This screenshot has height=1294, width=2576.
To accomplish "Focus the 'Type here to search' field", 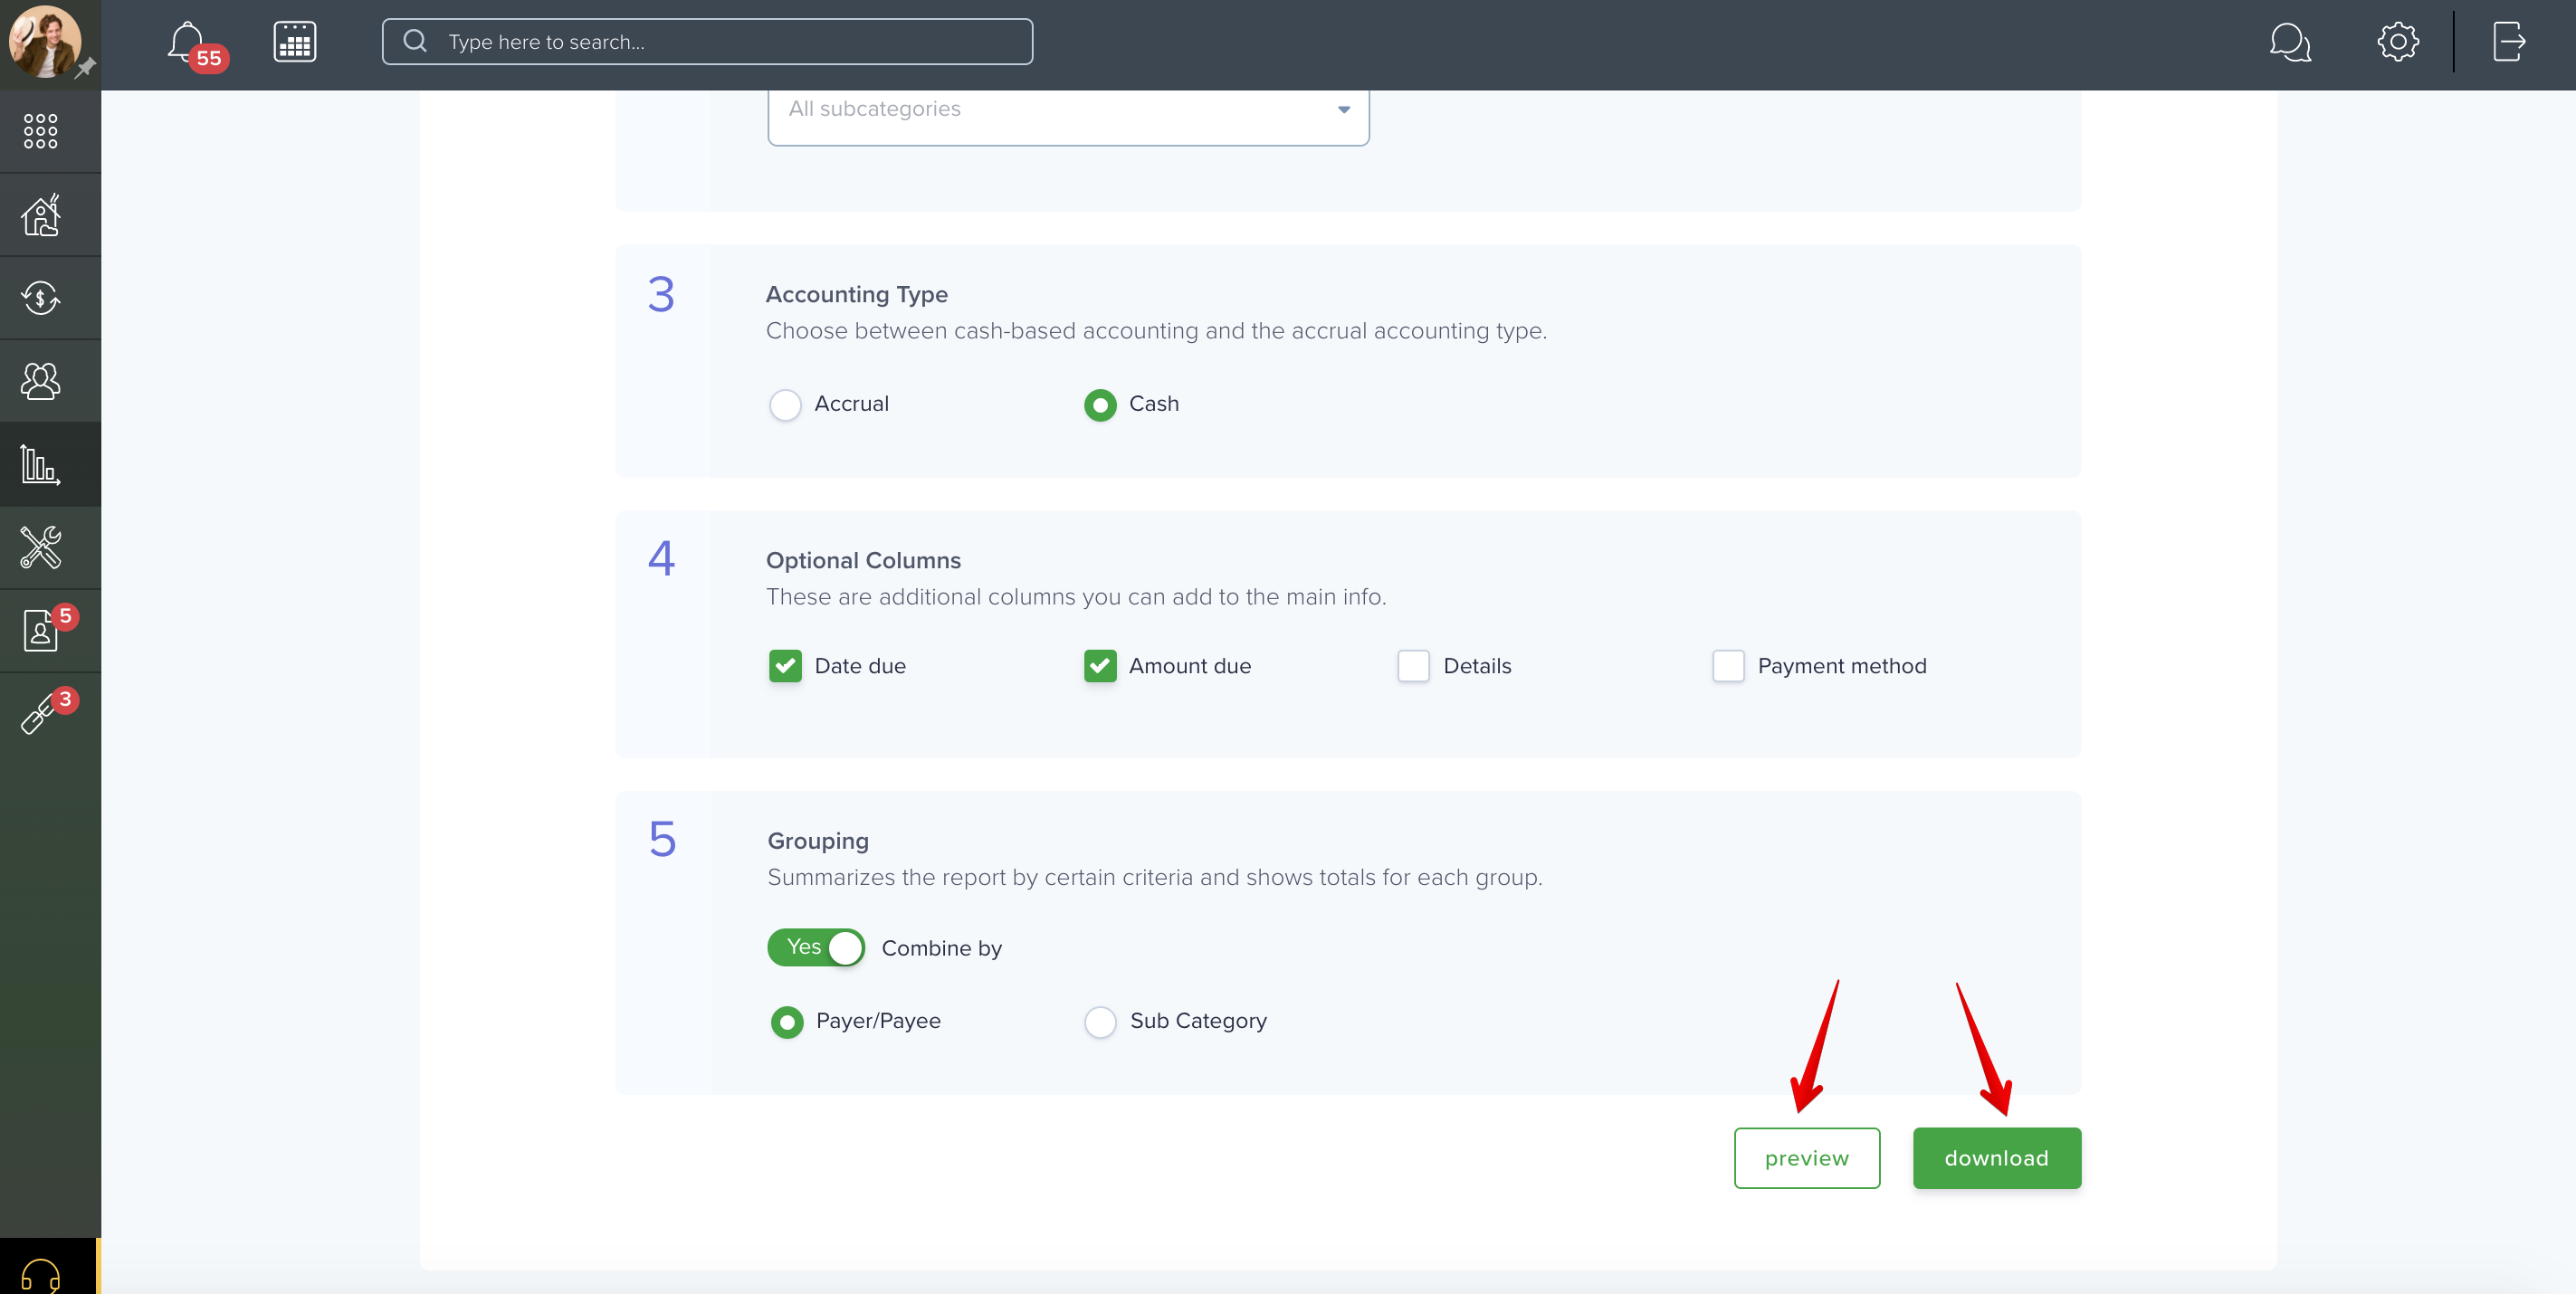I will click(x=707, y=42).
